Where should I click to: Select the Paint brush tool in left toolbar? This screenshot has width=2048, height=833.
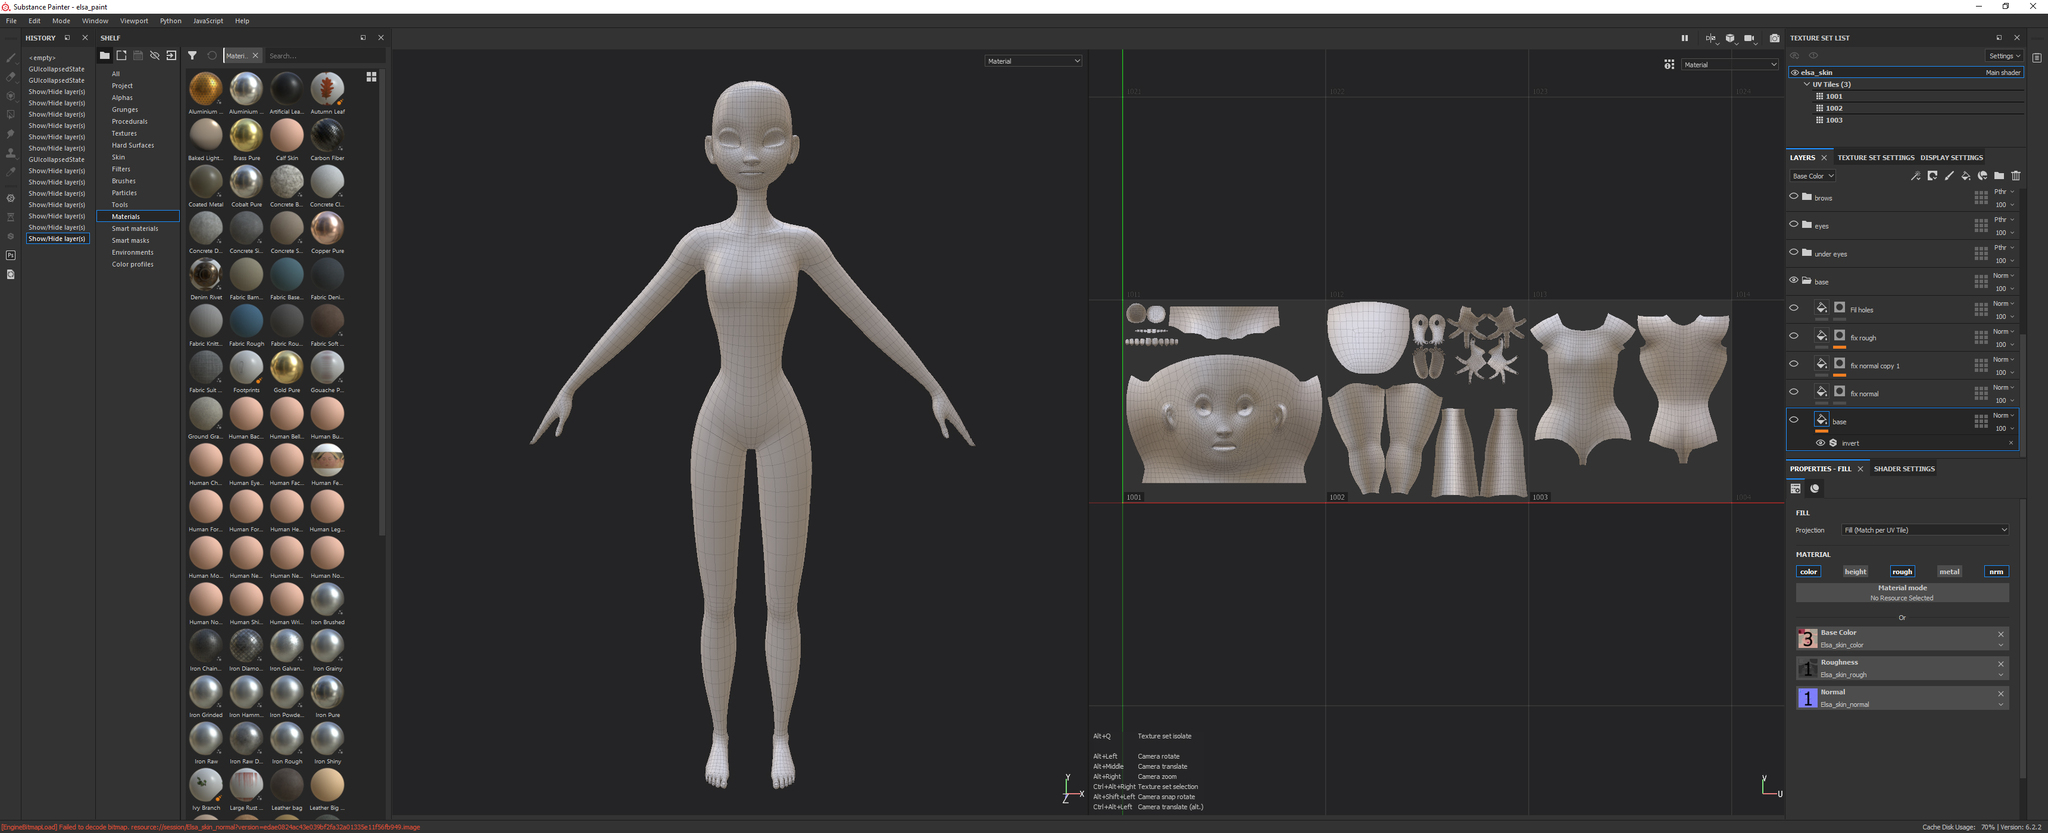[x=11, y=58]
